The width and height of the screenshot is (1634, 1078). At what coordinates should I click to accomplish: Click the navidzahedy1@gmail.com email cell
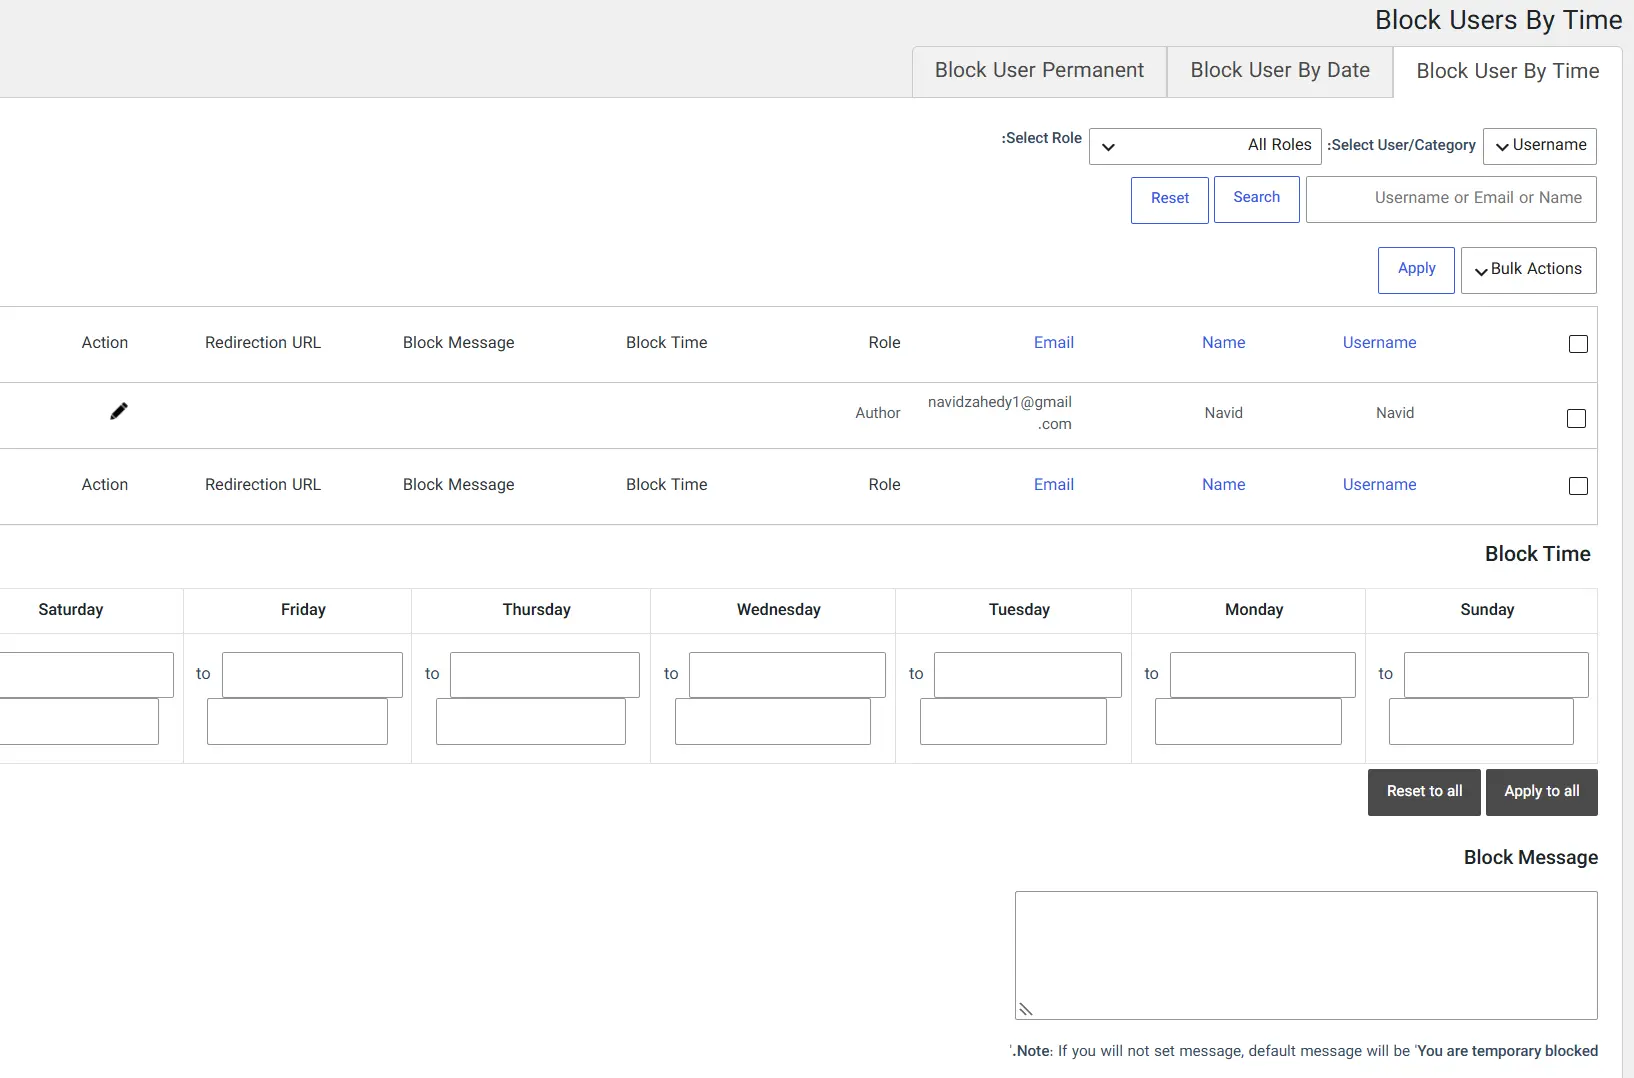[x=1000, y=413]
